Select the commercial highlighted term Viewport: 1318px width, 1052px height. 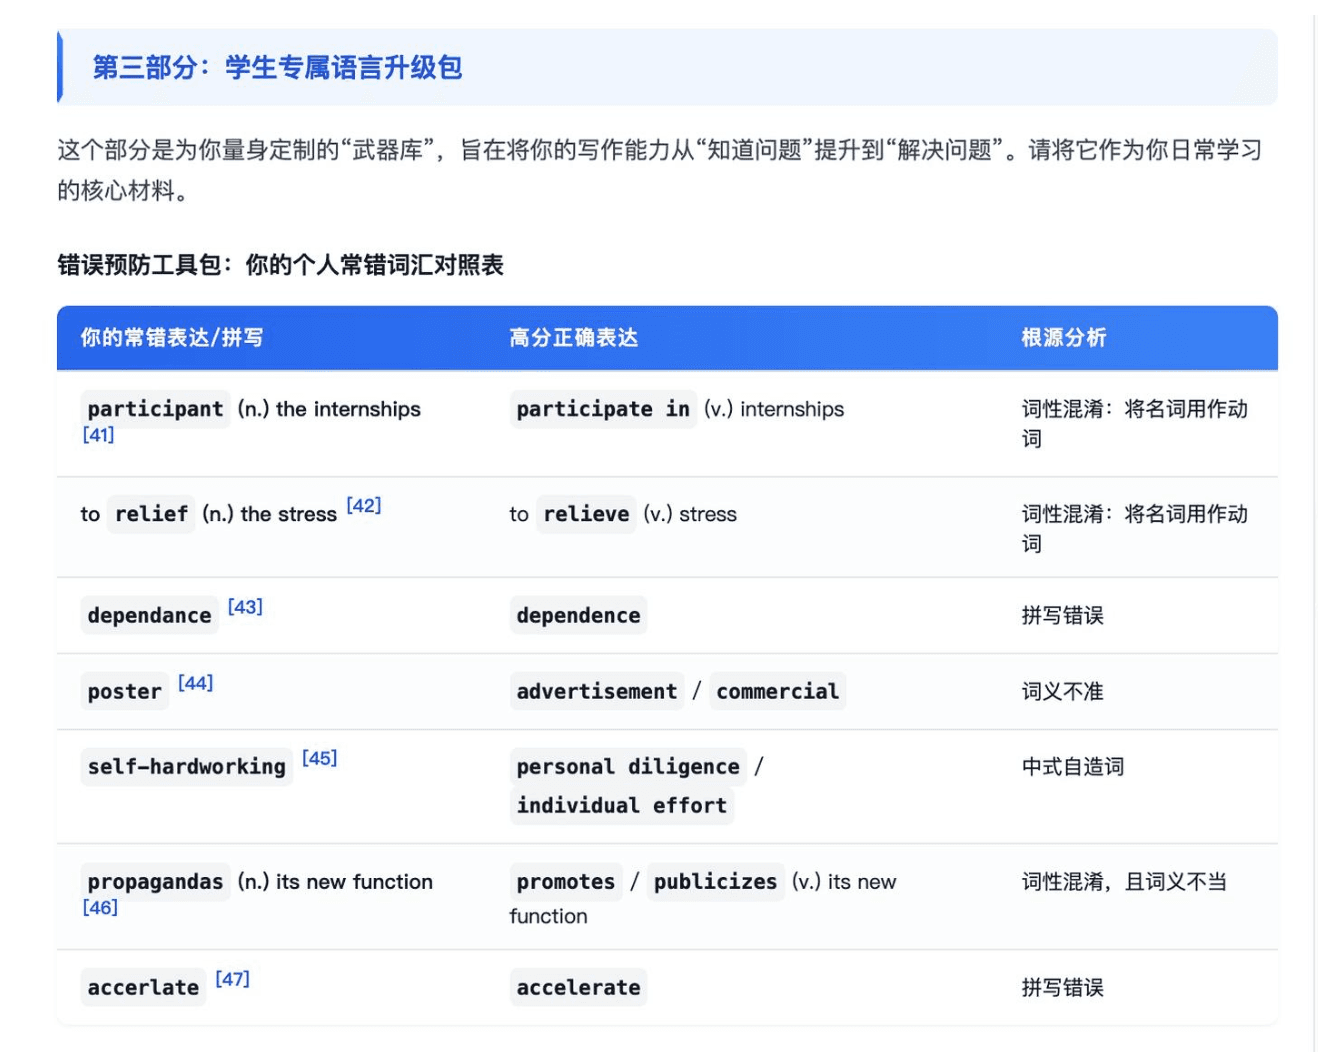(x=777, y=691)
